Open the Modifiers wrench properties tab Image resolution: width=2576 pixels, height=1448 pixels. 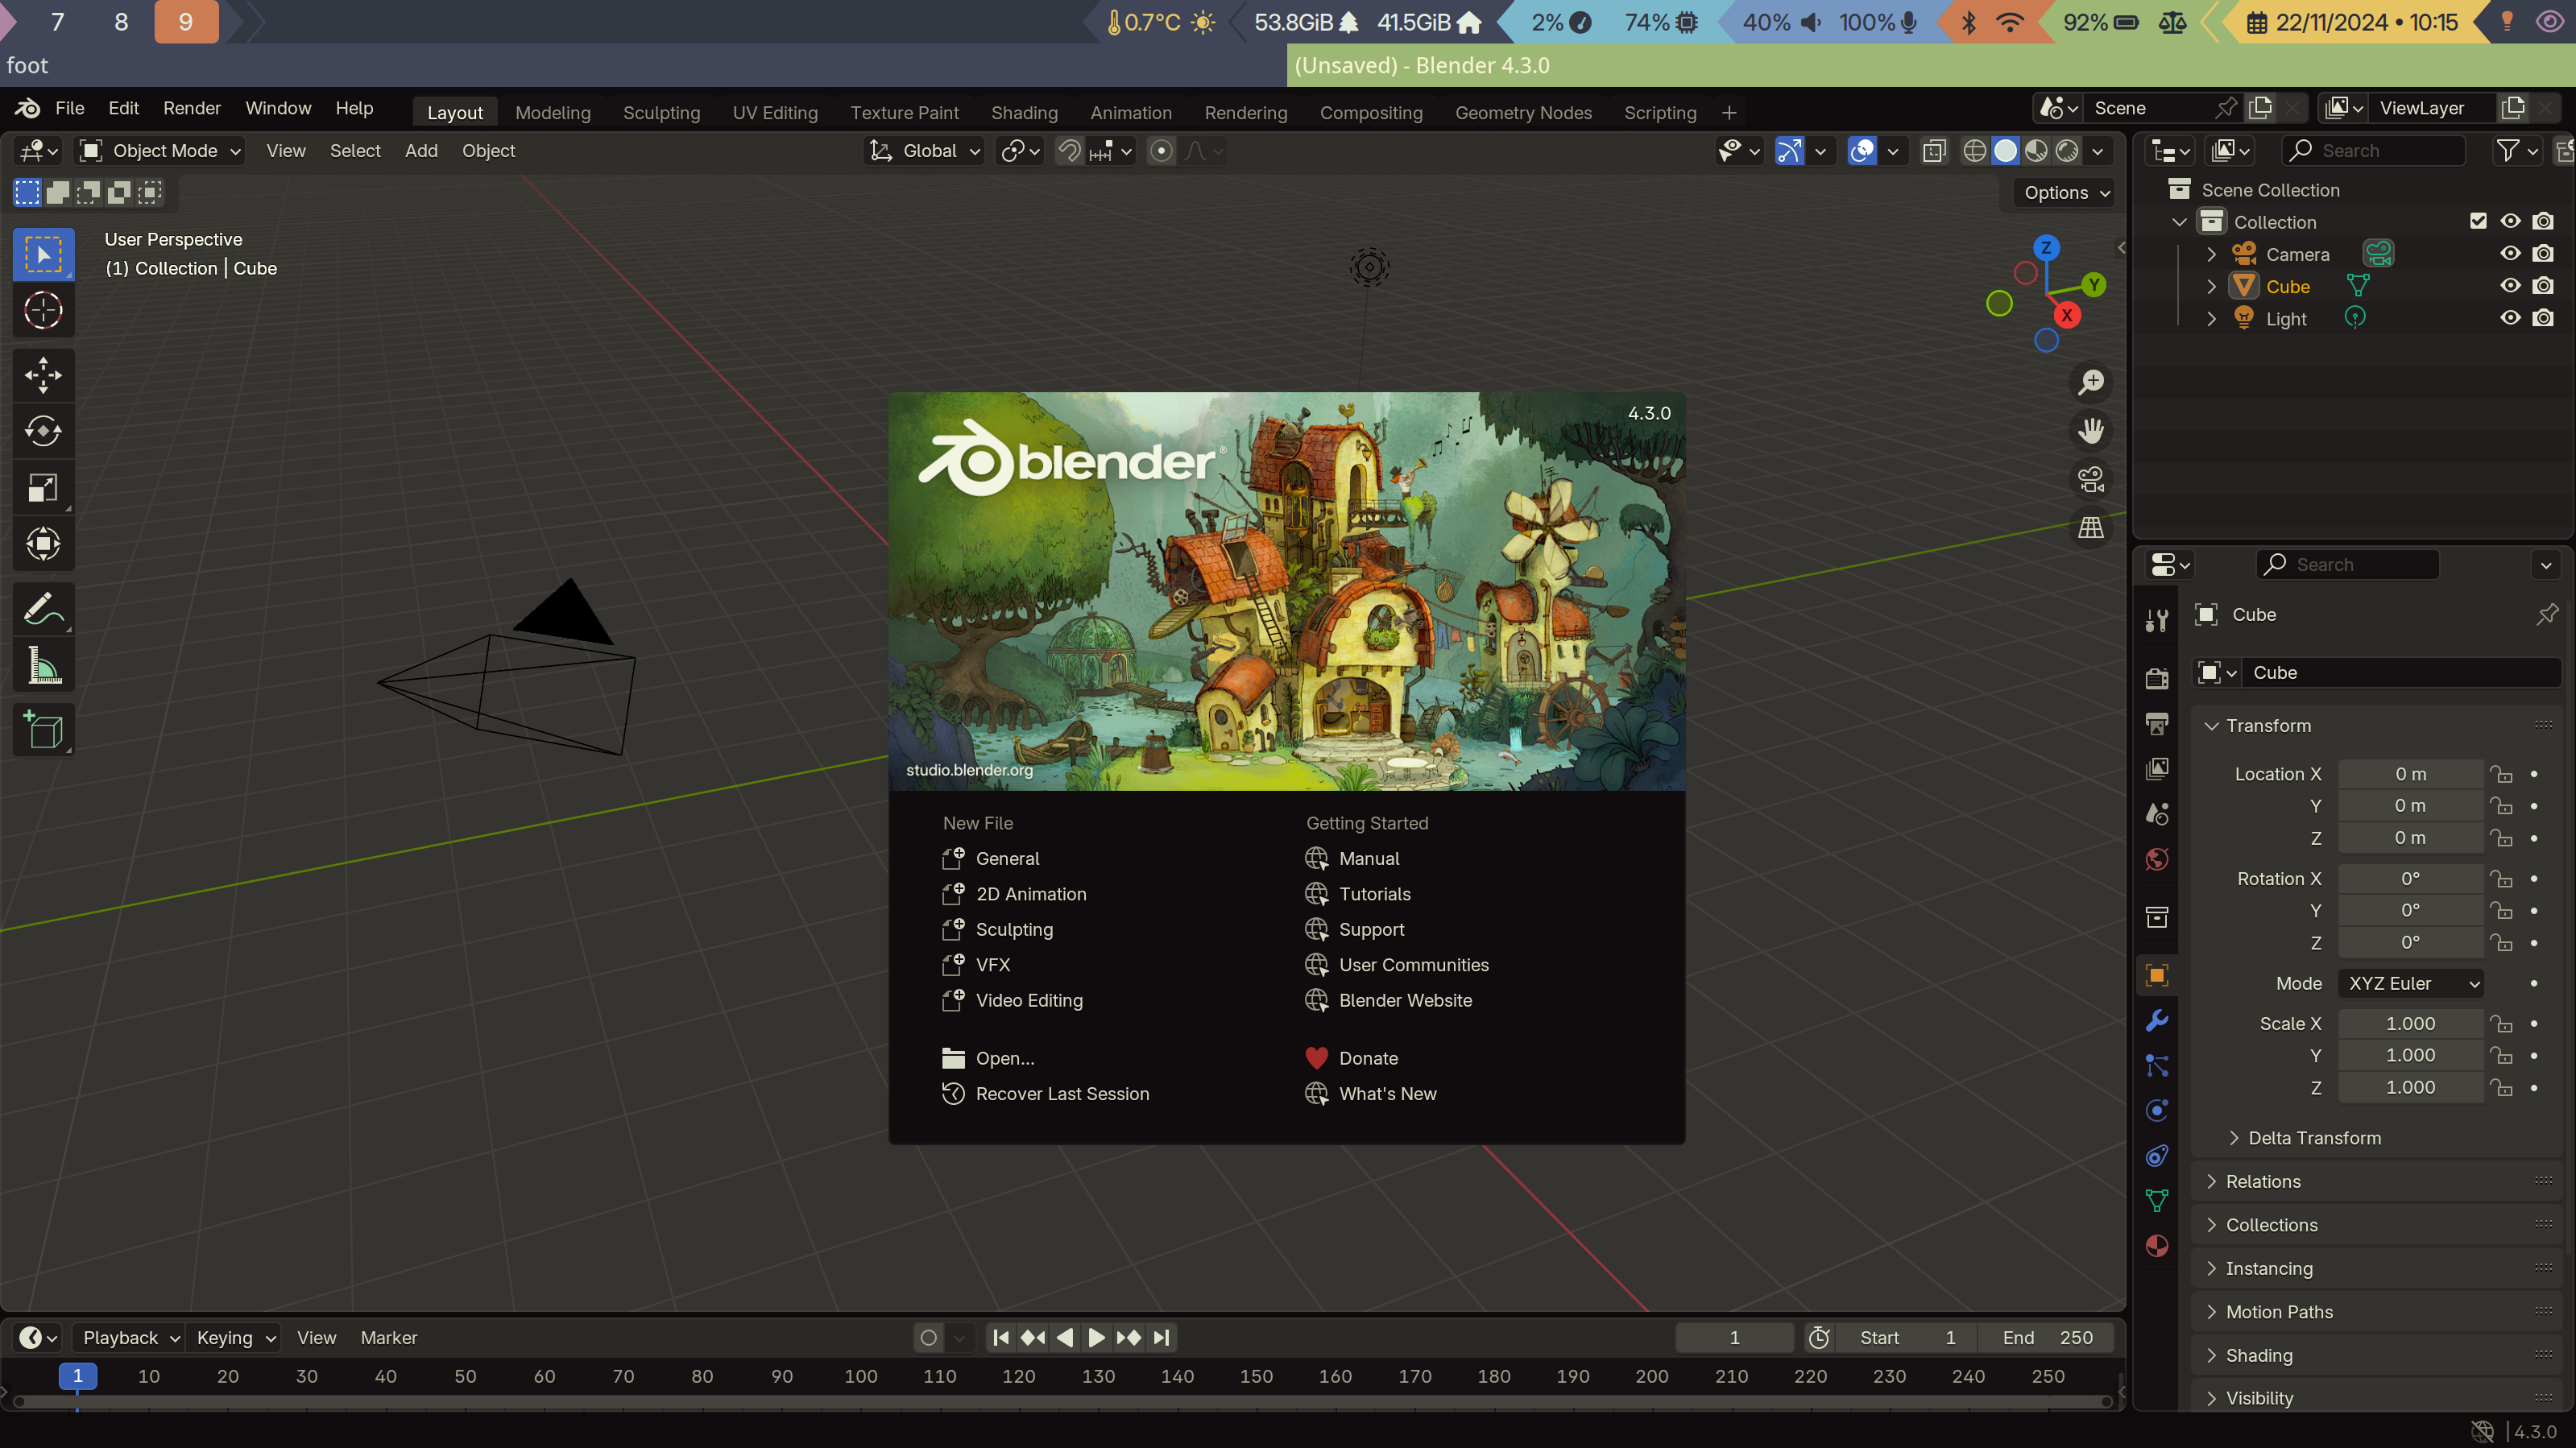click(2157, 1020)
